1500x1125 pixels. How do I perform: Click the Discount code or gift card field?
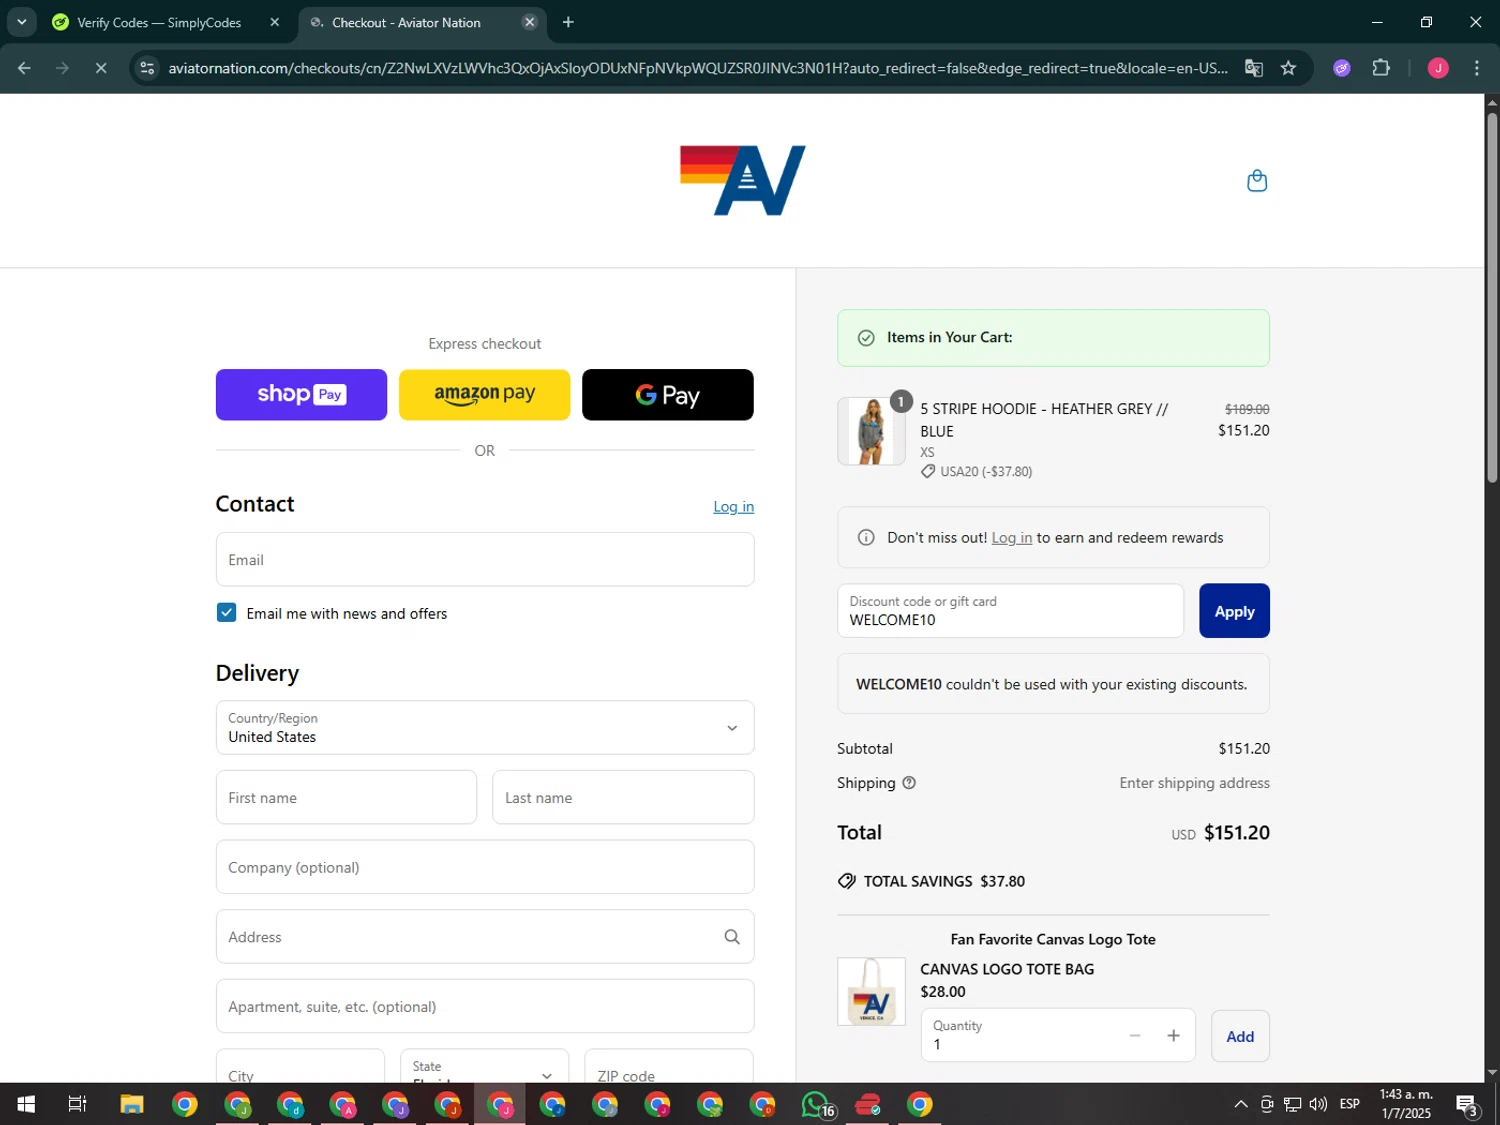point(1010,611)
